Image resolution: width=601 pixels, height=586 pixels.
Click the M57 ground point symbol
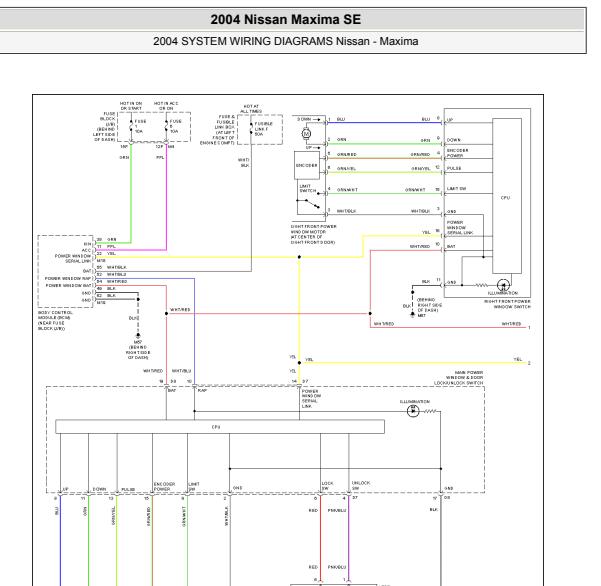(x=138, y=335)
